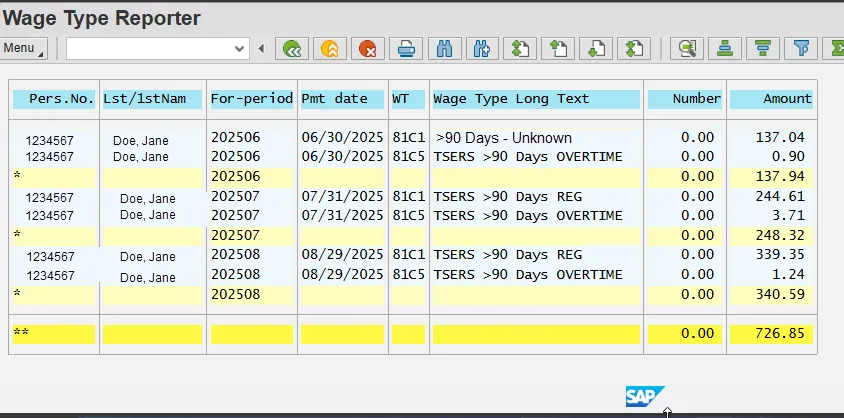Click the green Back arrow icon
This screenshot has width=844, height=418.
pos(292,48)
